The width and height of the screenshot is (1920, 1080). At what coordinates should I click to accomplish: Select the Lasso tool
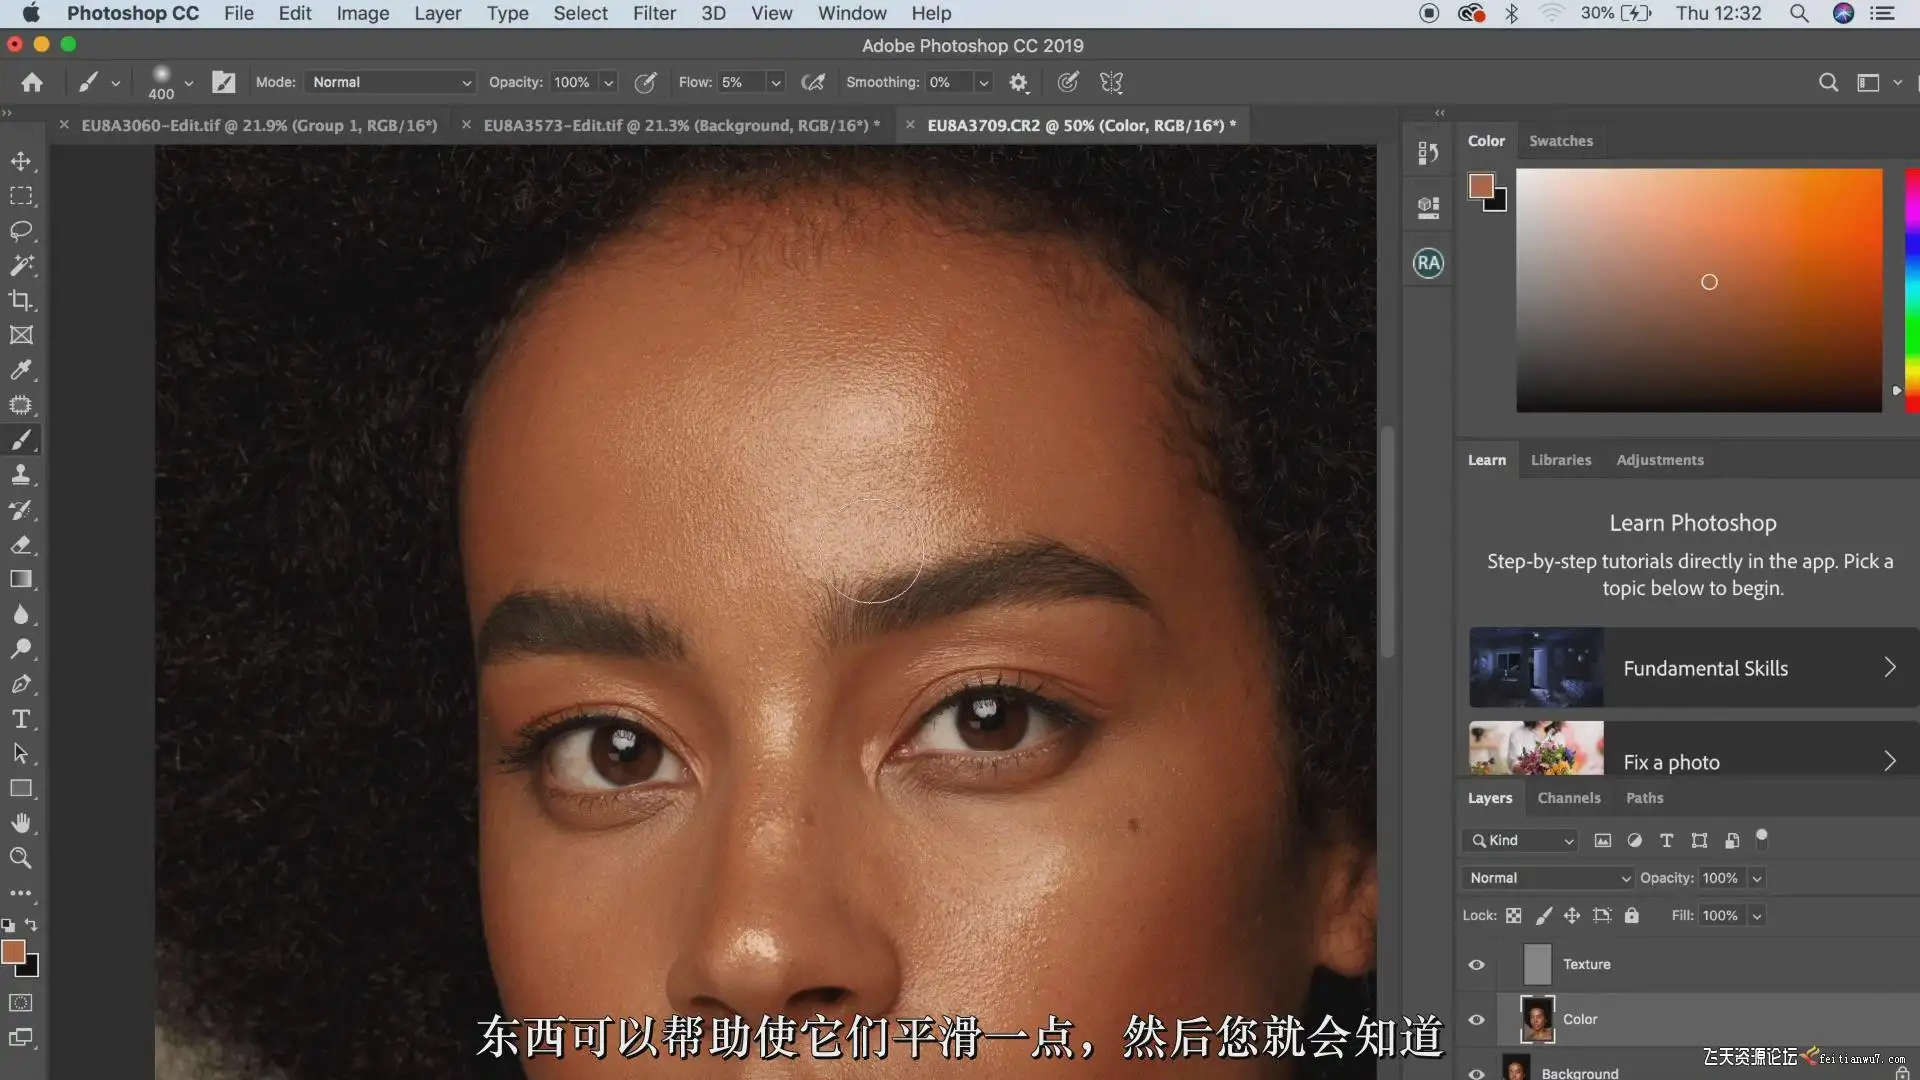click(x=21, y=231)
